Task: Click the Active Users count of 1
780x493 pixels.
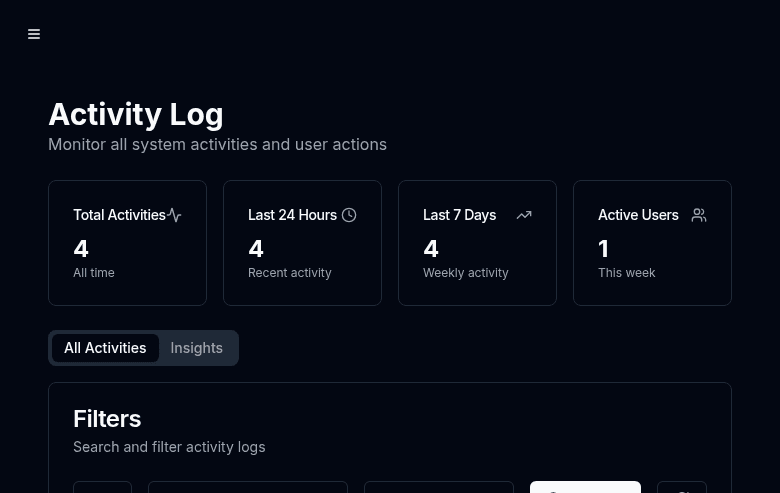Action: point(603,249)
